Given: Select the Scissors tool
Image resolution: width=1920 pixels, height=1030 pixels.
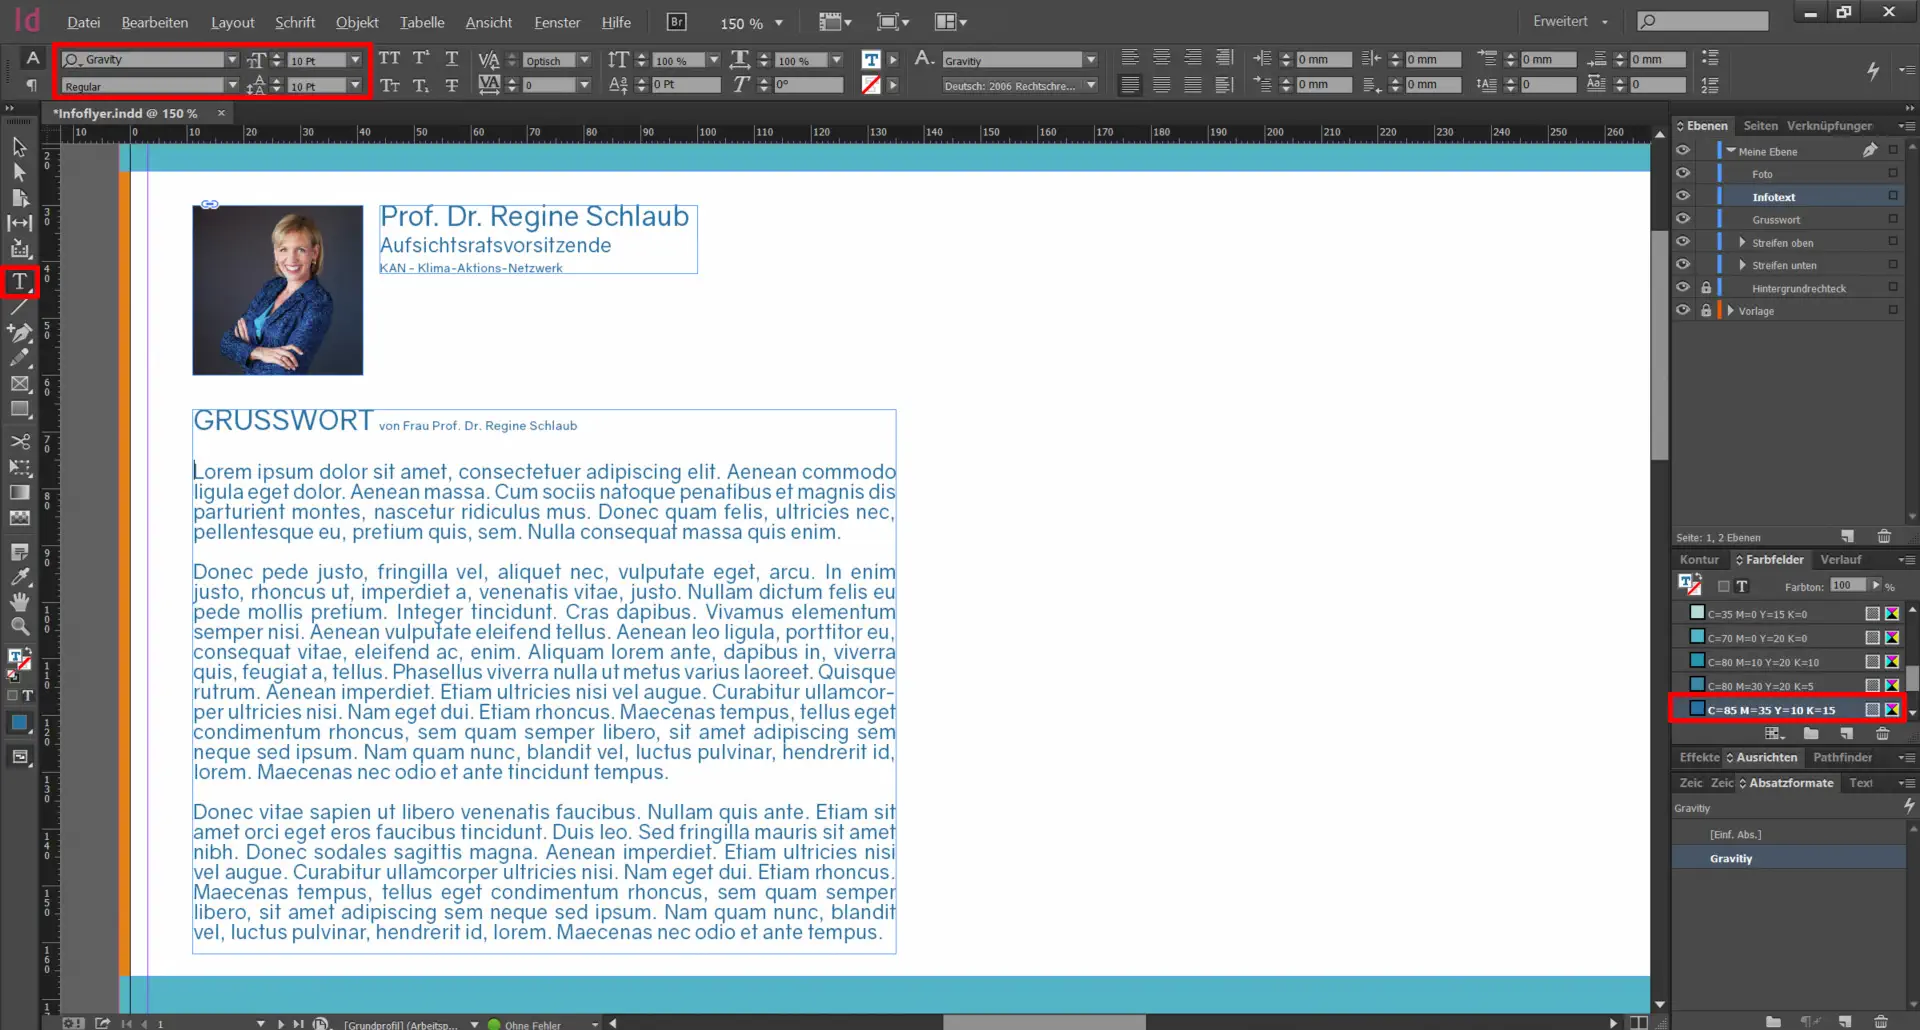Looking at the screenshot, I should click(x=19, y=441).
